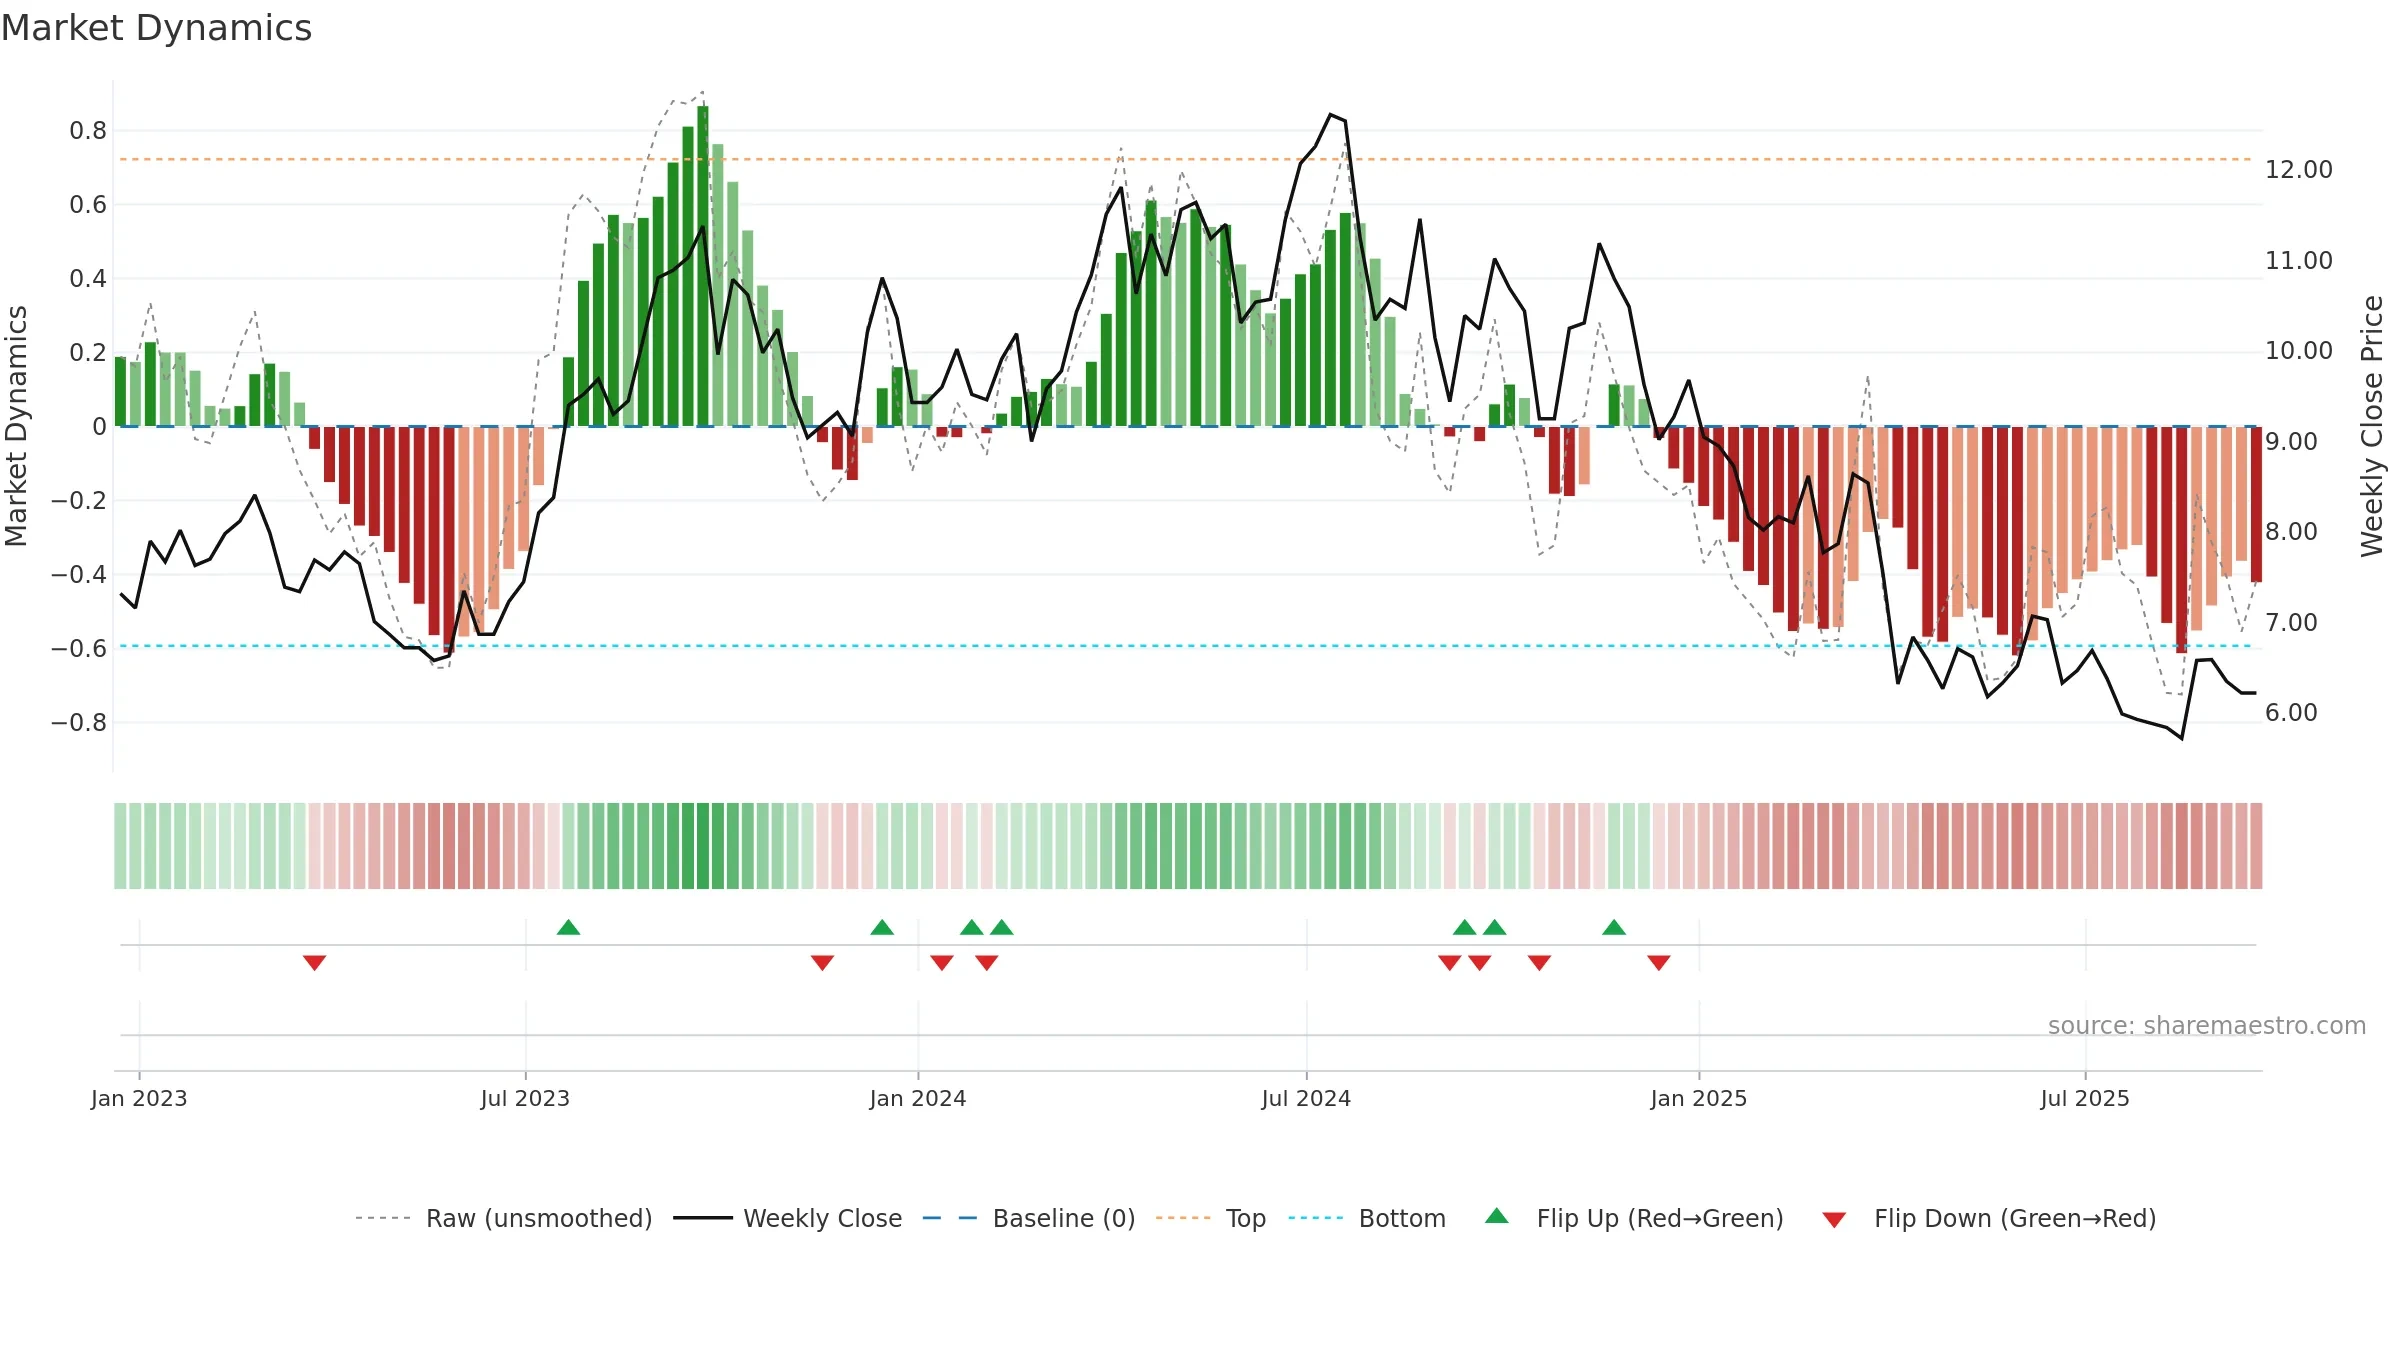Screen dimensions: 2400x1350
Task: Click the Jan 2024 axis label
Action: tap(918, 1098)
